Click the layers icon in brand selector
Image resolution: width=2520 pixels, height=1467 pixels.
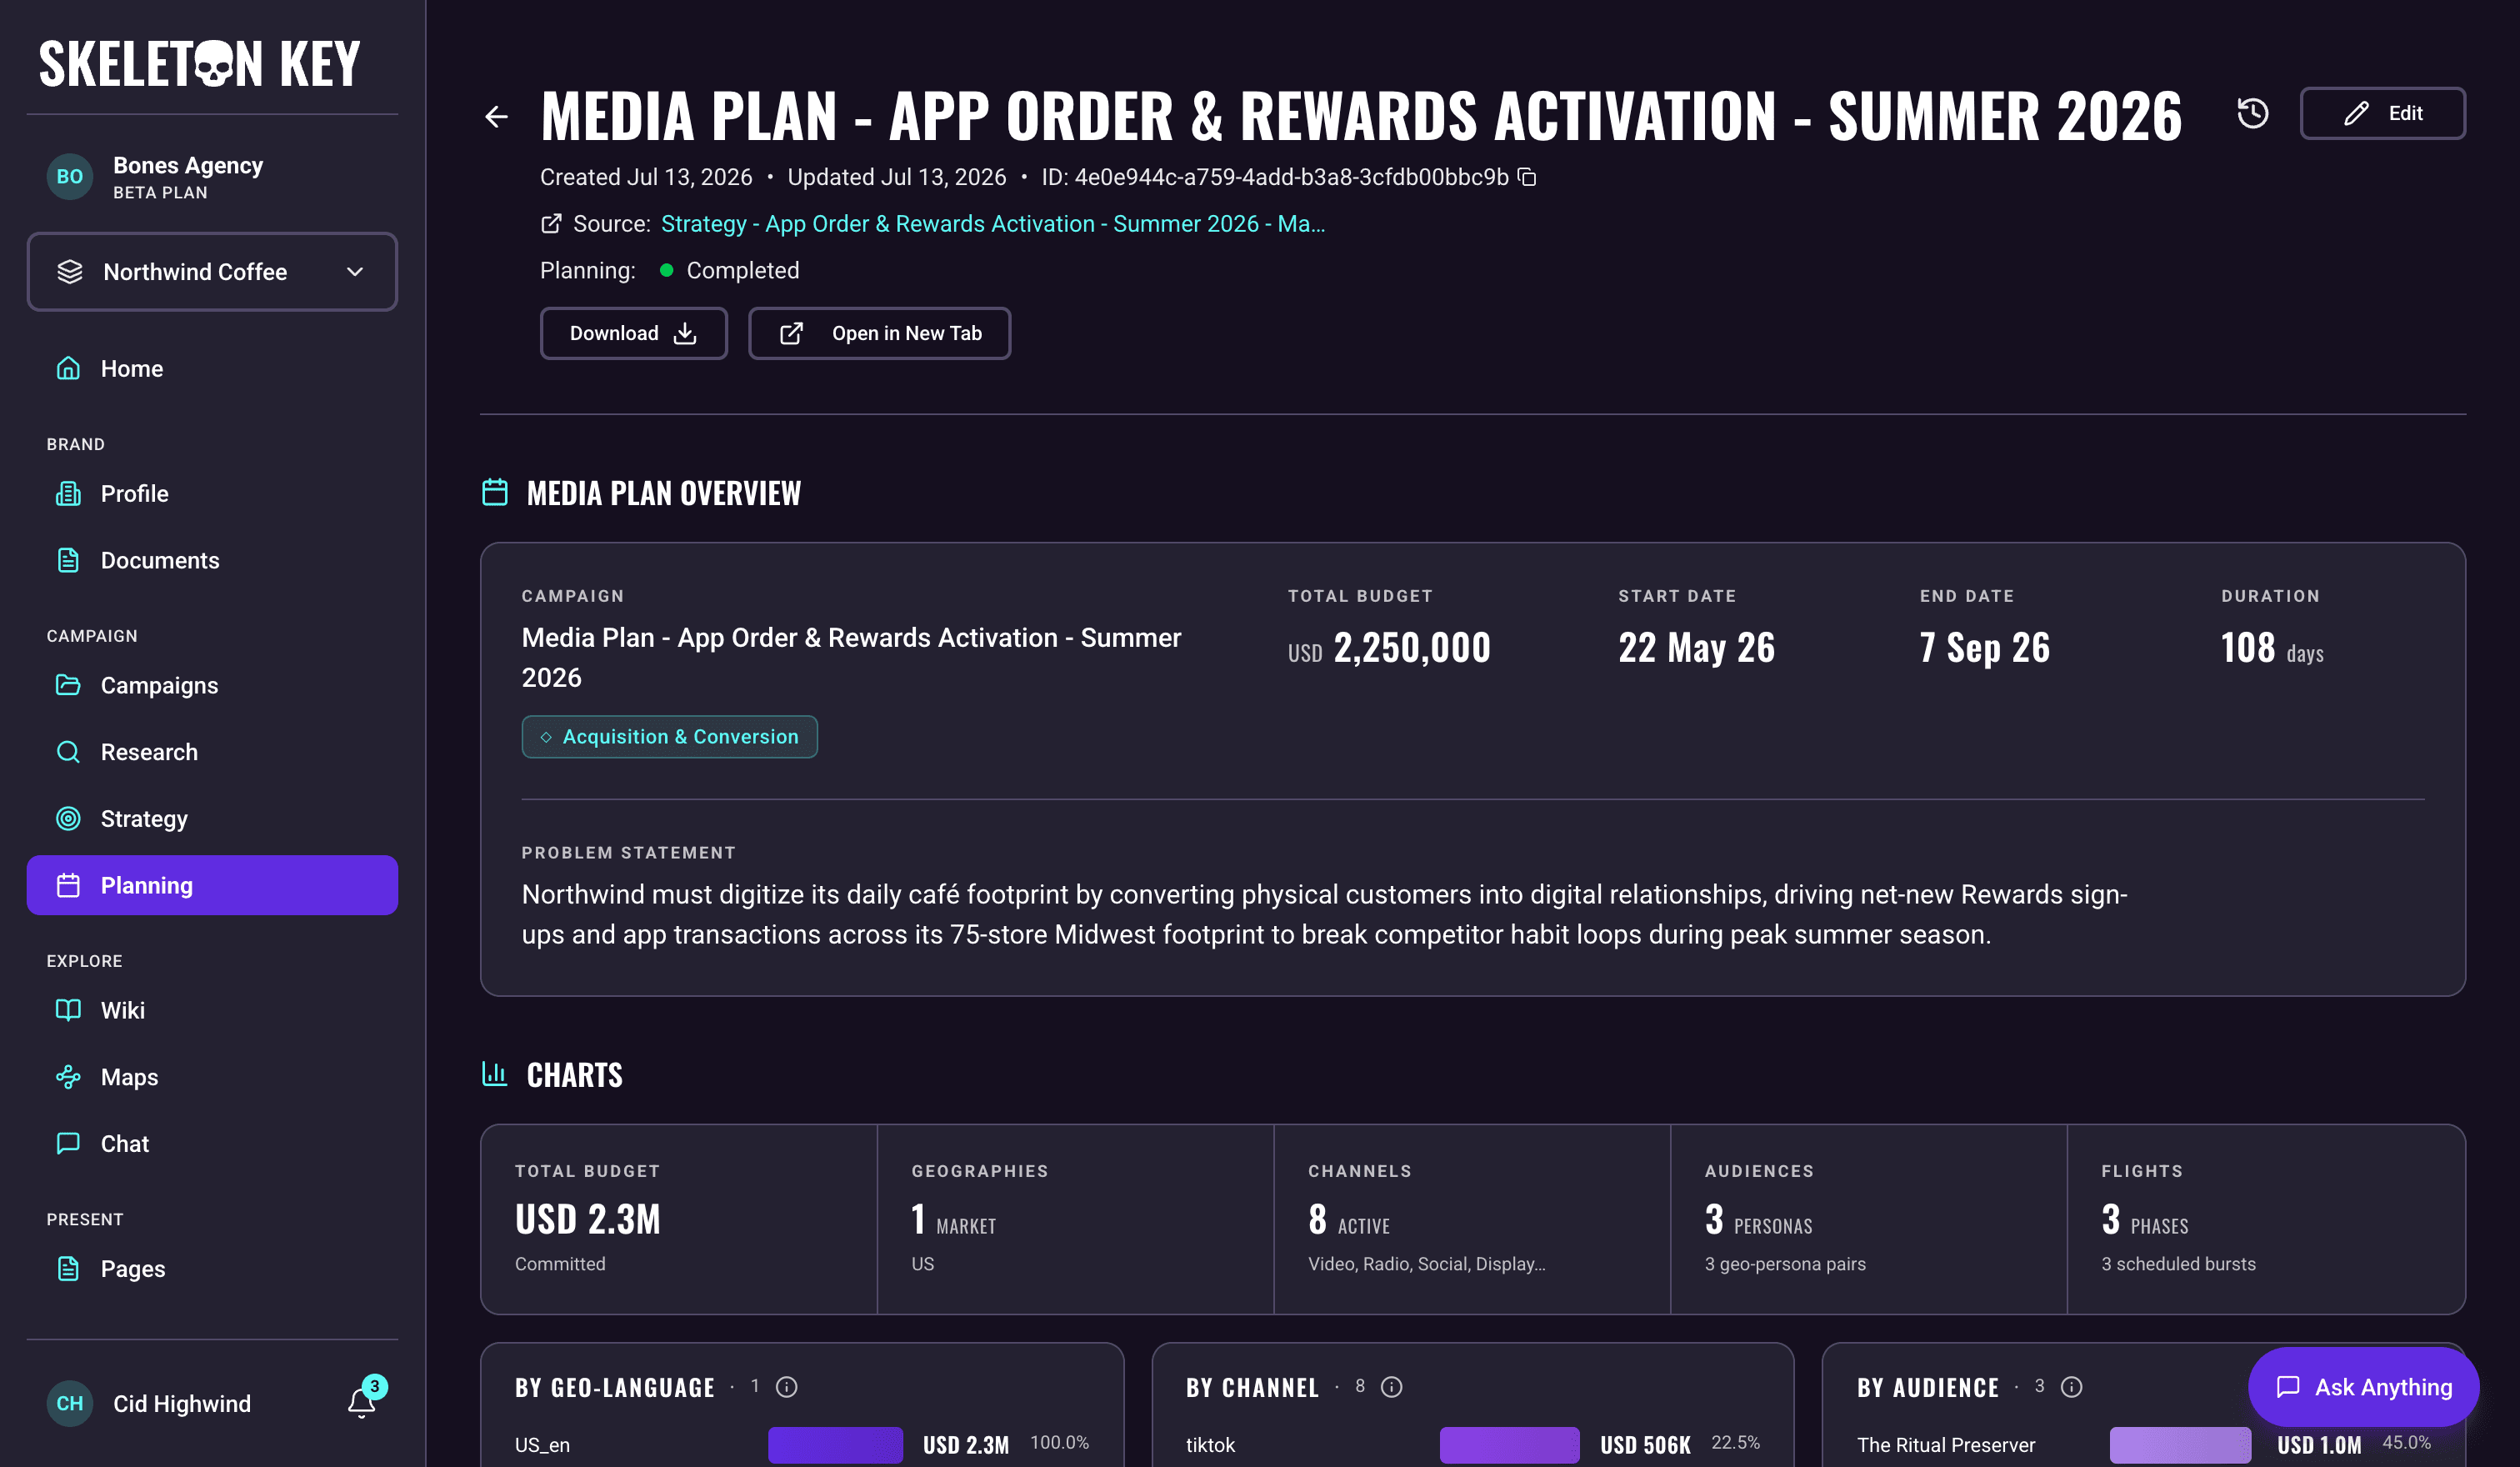70,272
